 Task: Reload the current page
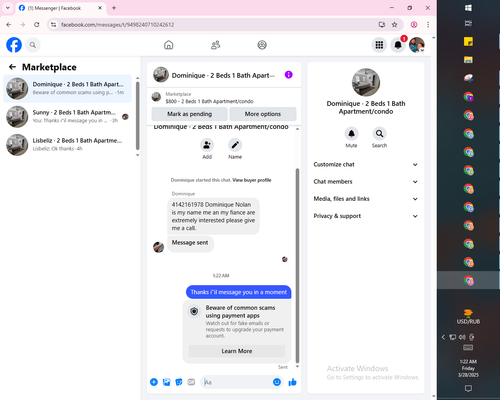click(x=37, y=24)
